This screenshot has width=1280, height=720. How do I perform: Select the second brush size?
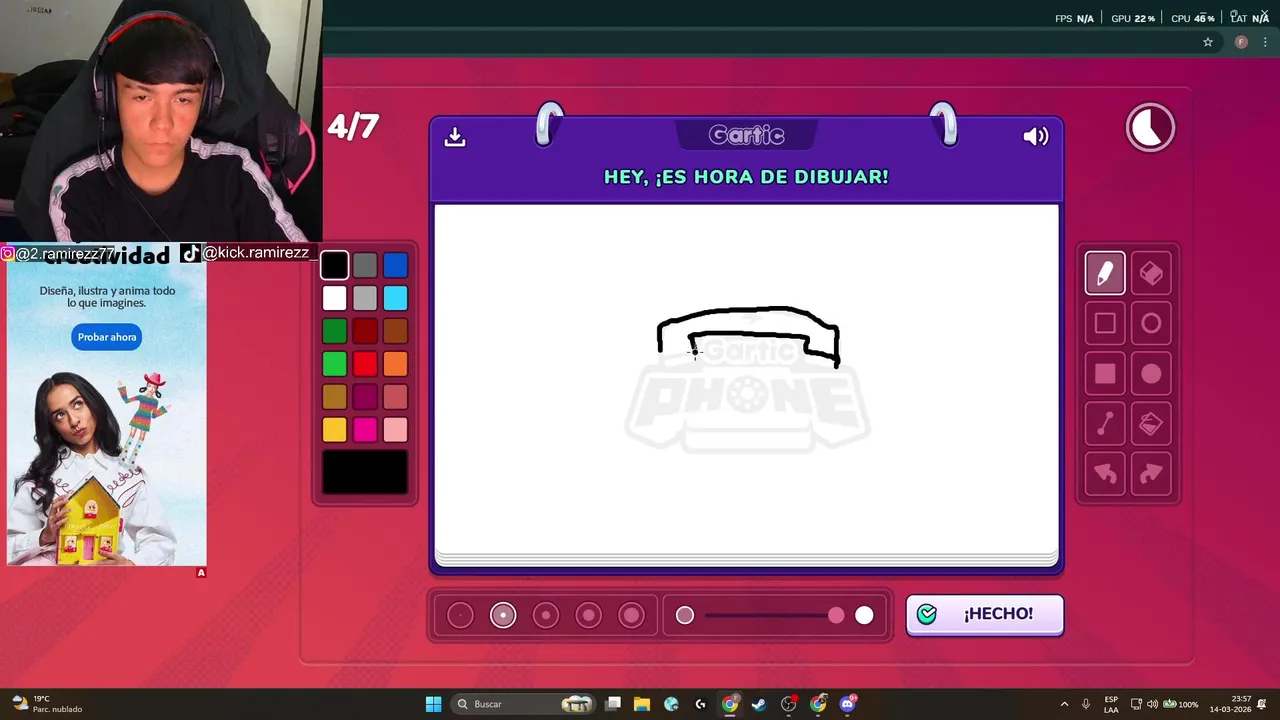tap(503, 615)
